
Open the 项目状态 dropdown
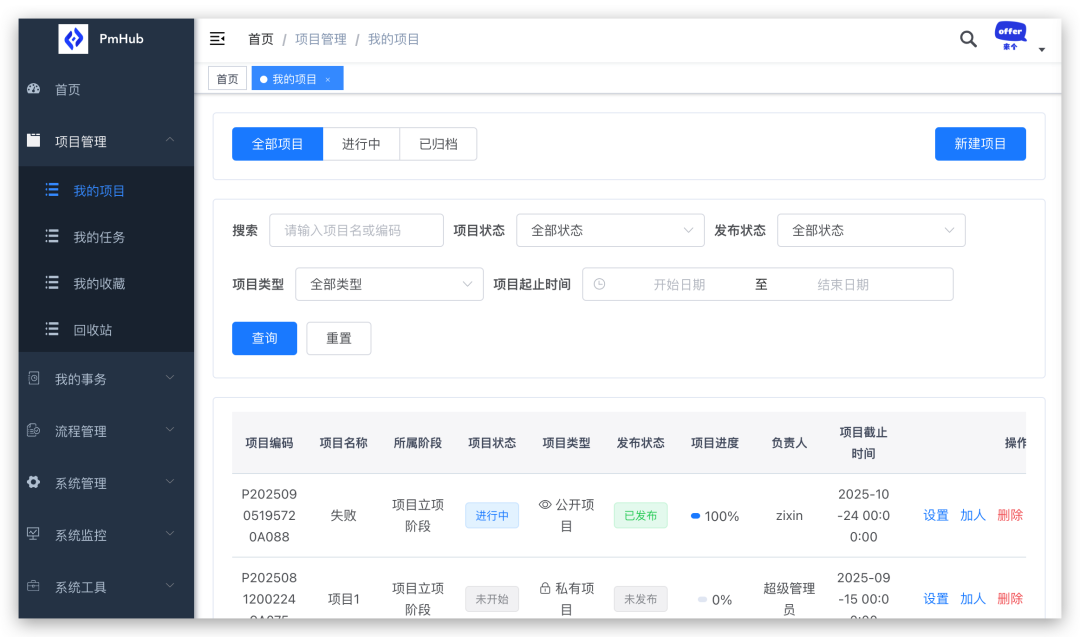(x=610, y=230)
